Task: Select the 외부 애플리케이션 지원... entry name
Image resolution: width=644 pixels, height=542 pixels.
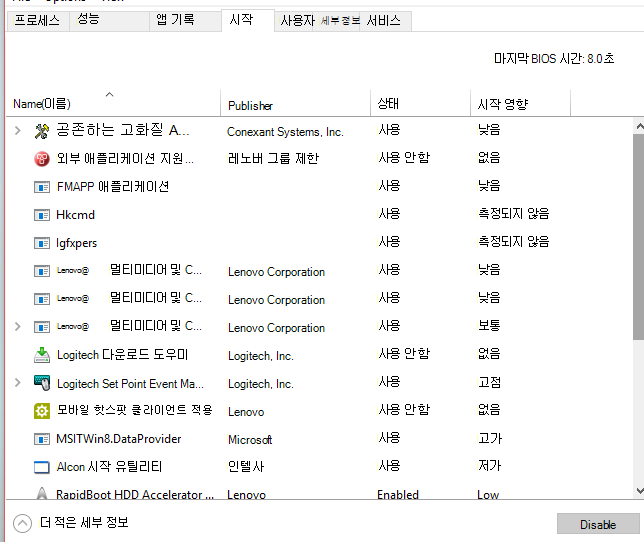Action: pos(125,158)
